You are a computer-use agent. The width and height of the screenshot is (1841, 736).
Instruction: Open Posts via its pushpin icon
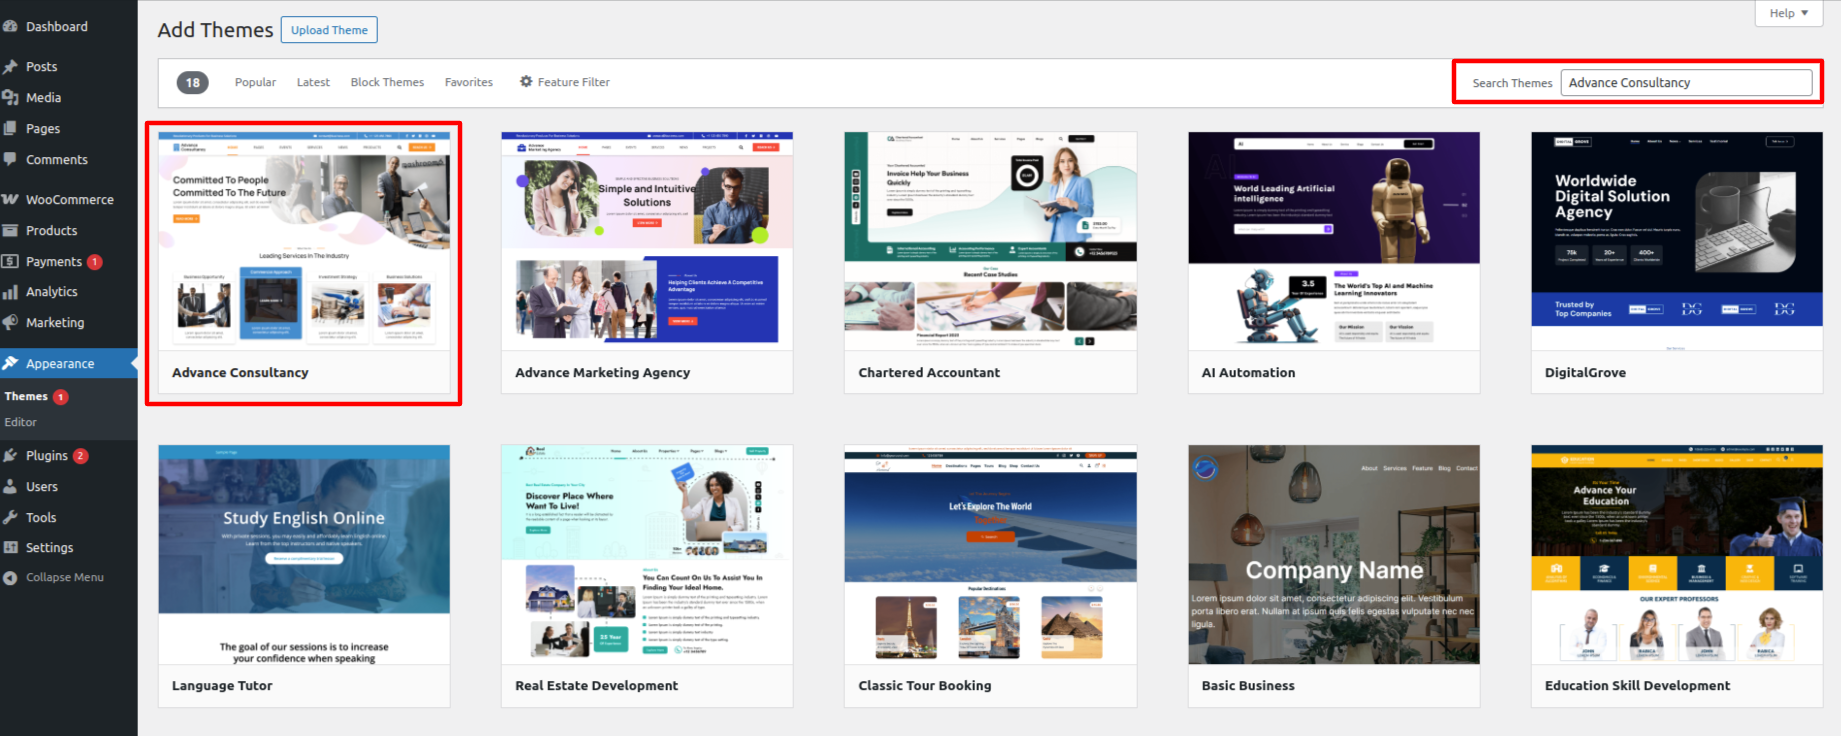pos(10,67)
